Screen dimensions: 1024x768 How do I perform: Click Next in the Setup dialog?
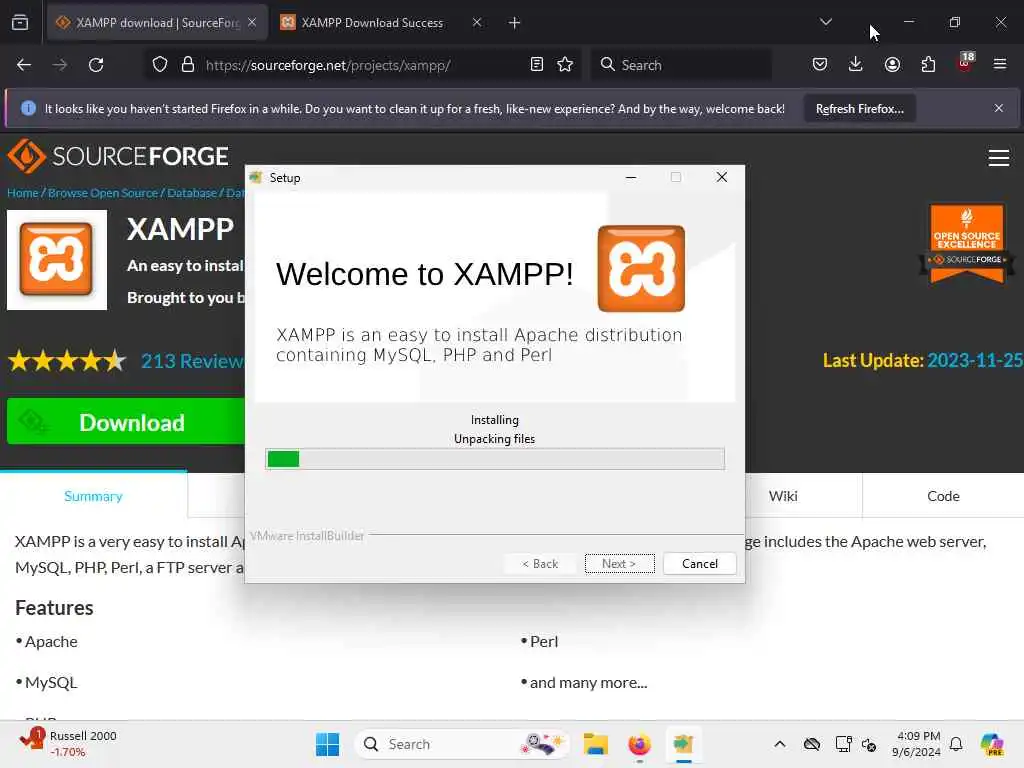[619, 564]
